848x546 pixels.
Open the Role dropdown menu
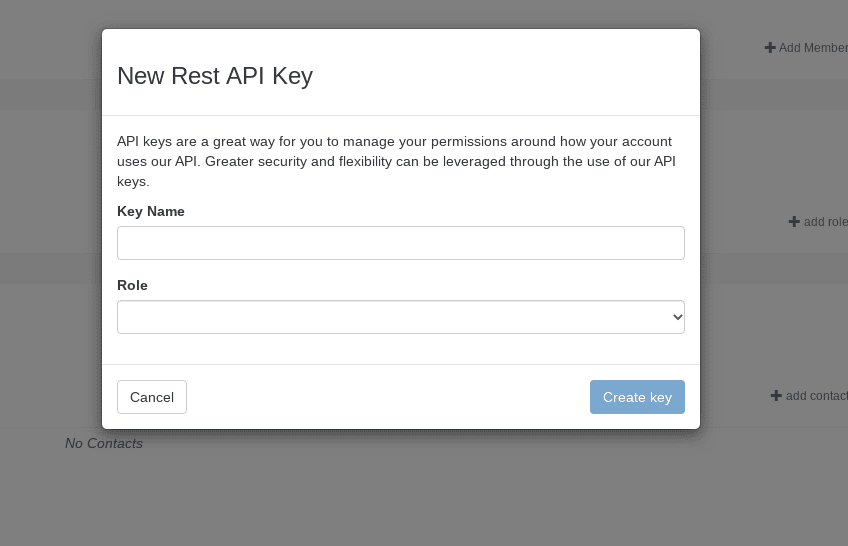coord(400,317)
